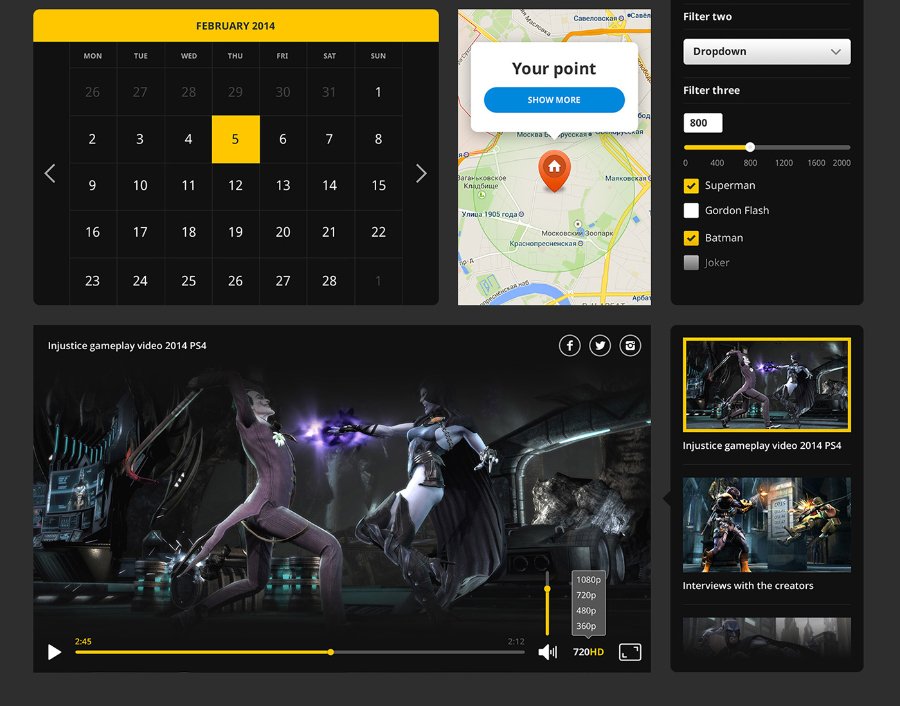Play the Injustice gameplay video
Viewport: 900px width, 706px height.
coord(55,652)
